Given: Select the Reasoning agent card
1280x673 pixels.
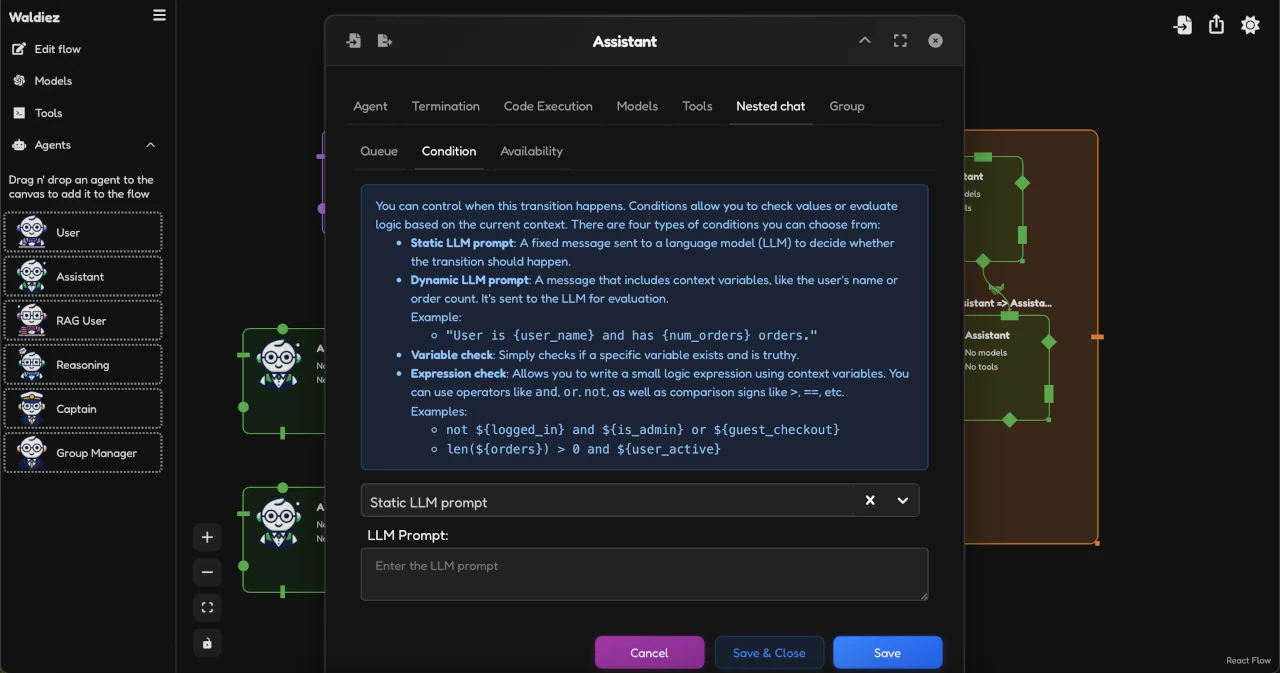Looking at the screenshot, I should [x=83, y=364].
